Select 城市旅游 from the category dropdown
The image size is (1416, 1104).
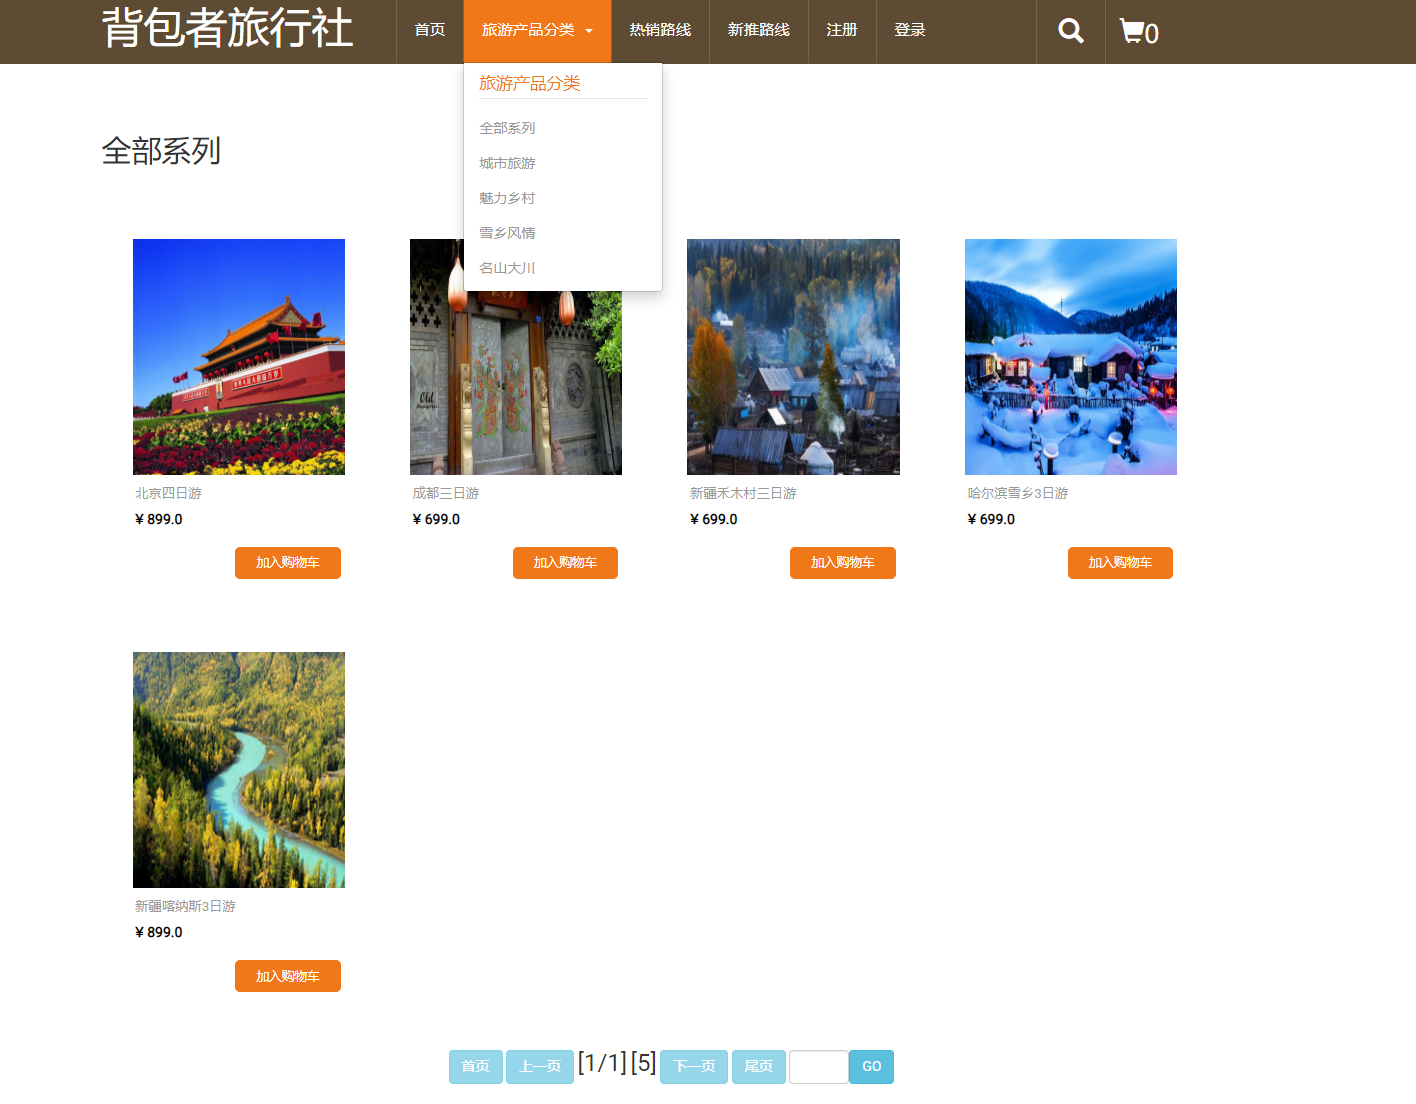pyautogui.click(x=506, y=163)
